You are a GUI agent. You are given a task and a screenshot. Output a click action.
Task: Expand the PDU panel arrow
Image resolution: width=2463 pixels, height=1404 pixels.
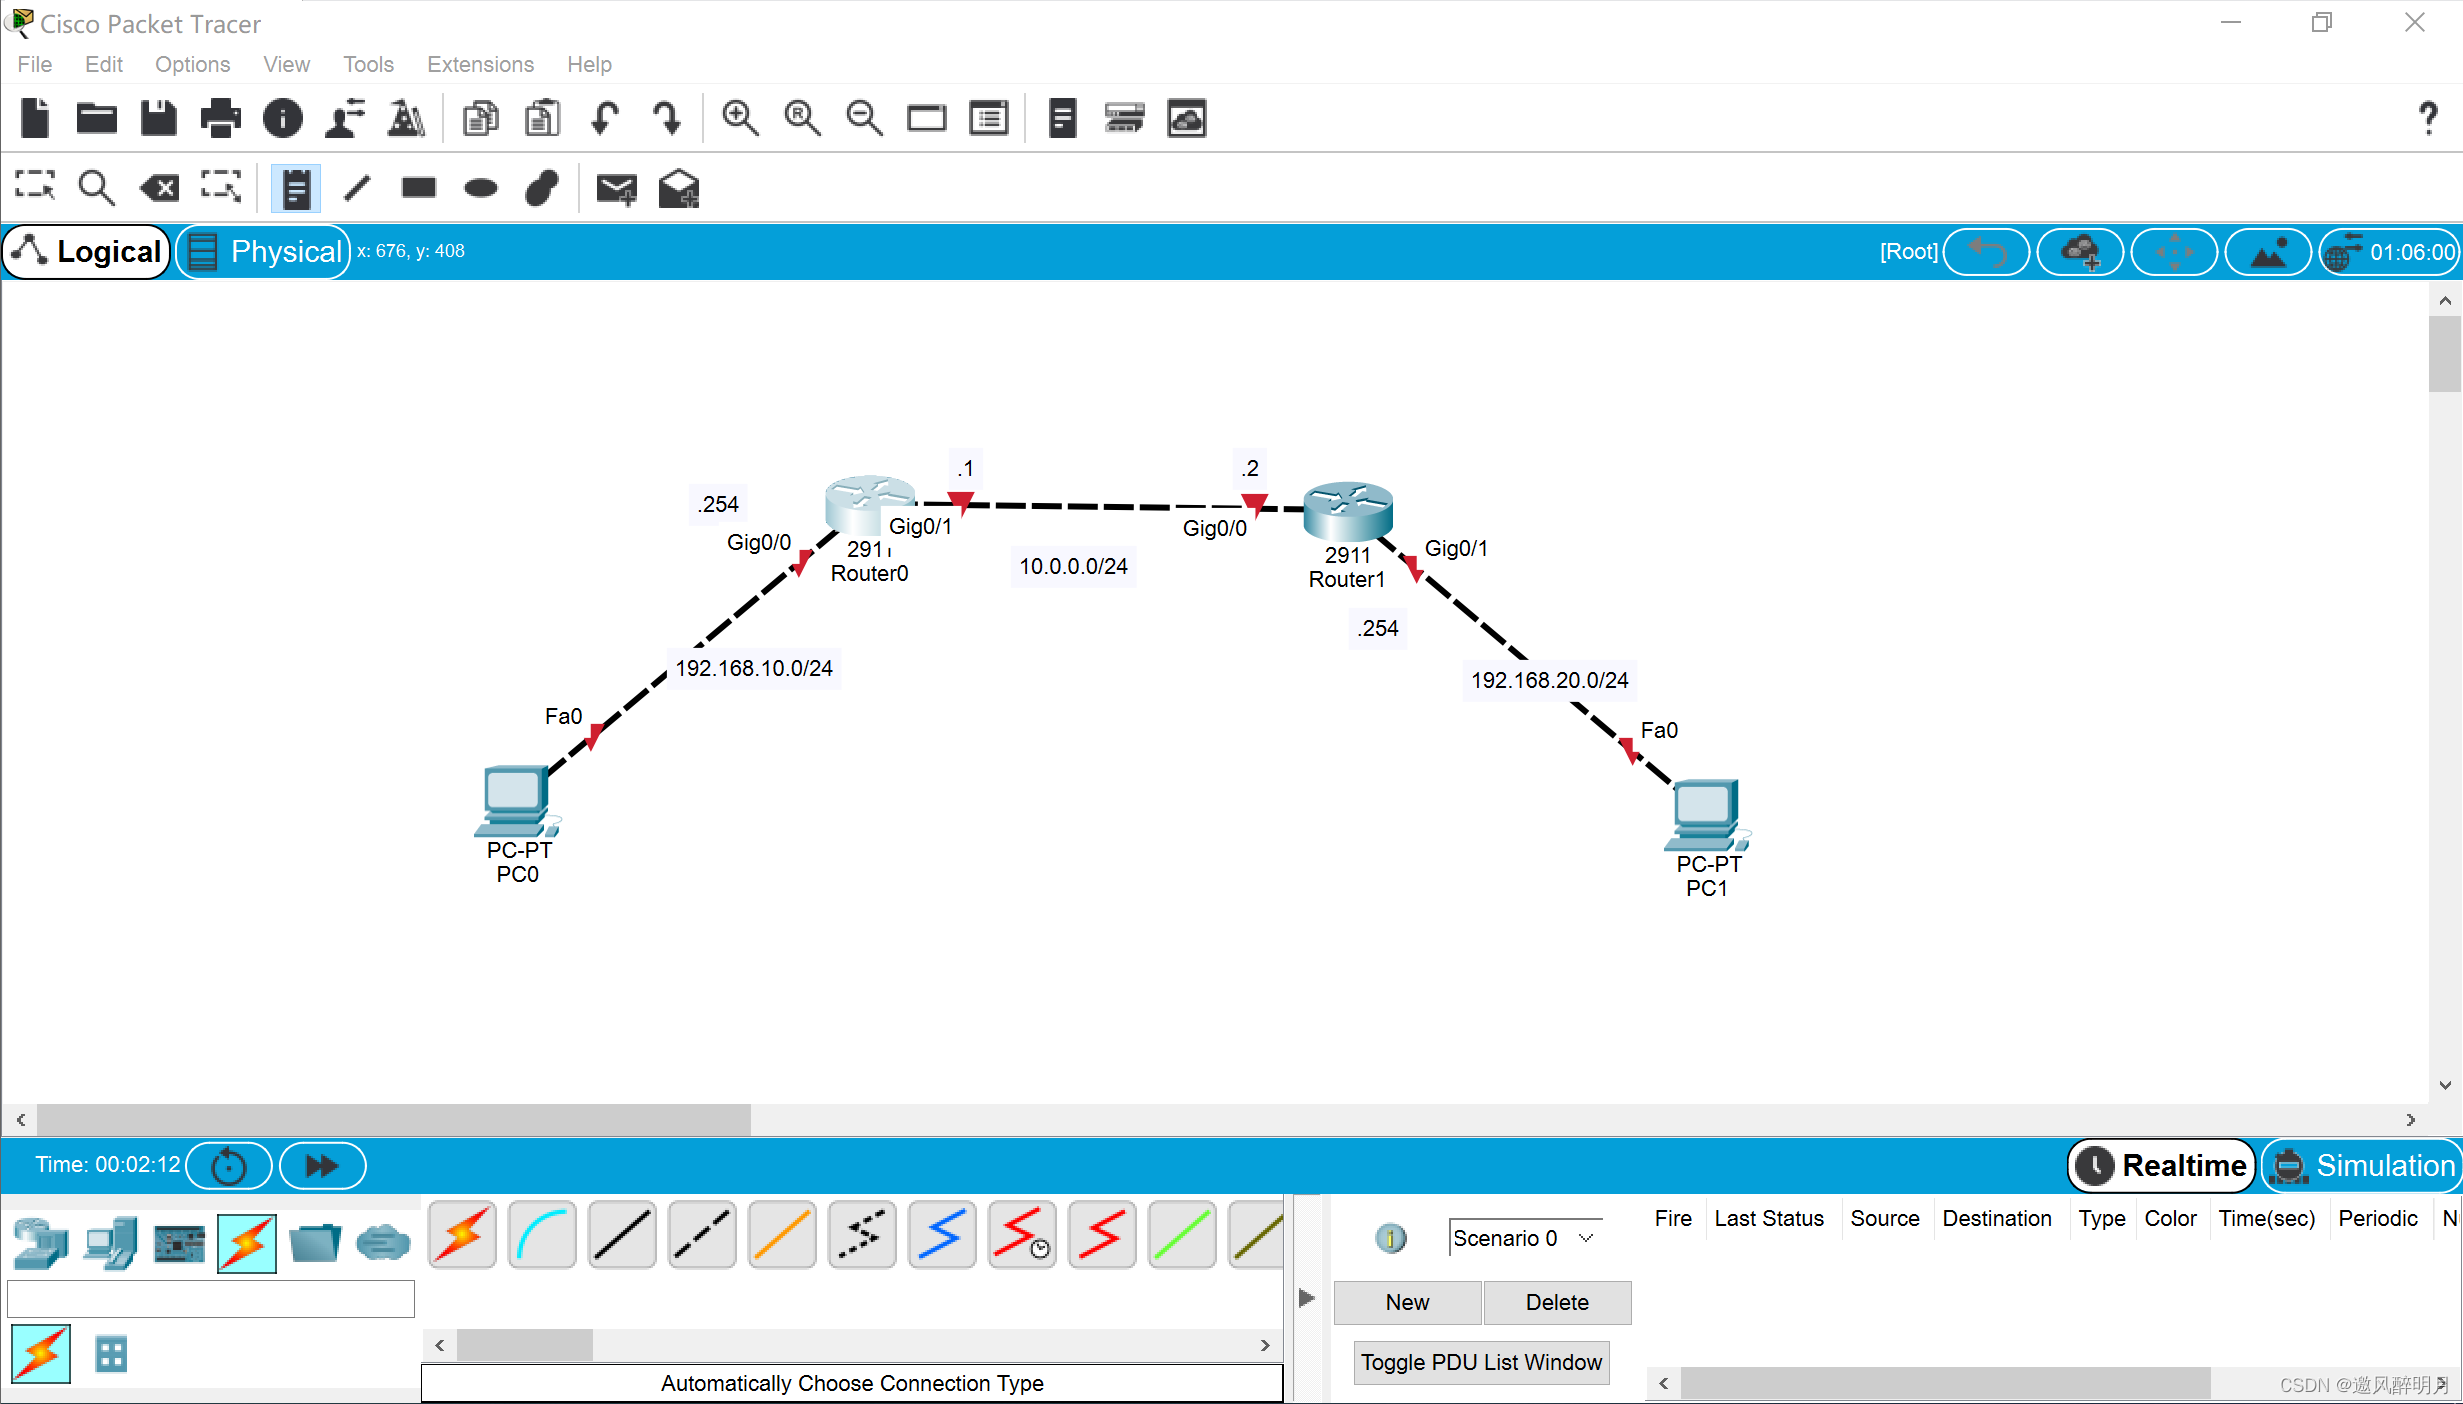(x=1306, y=1298)
